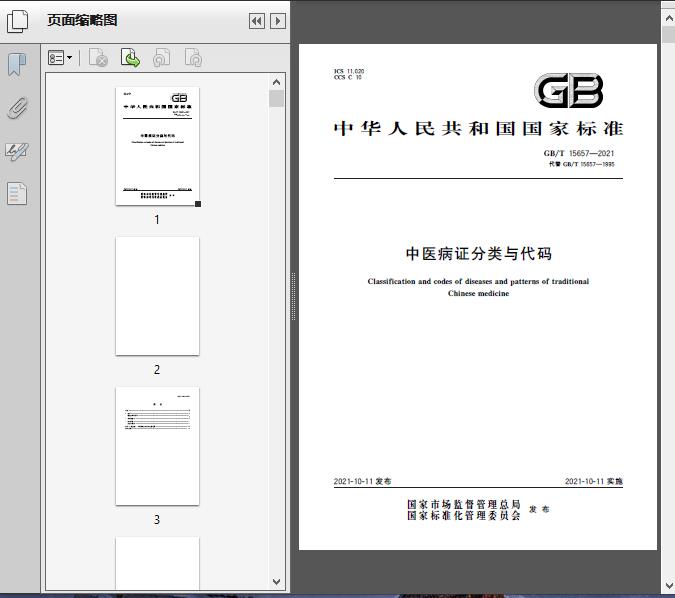Open the page thumbnails panel icon

click(18, 21)
